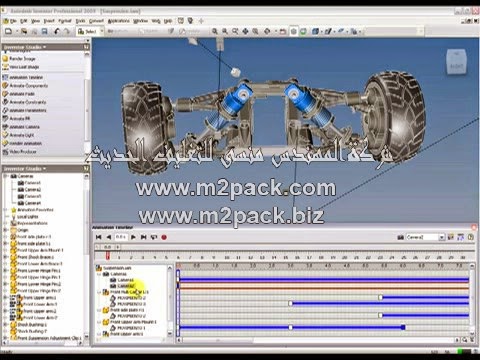Select the Animate Constraints tool
This screenshot has height=360, width=480.
(x=24, y=102)
